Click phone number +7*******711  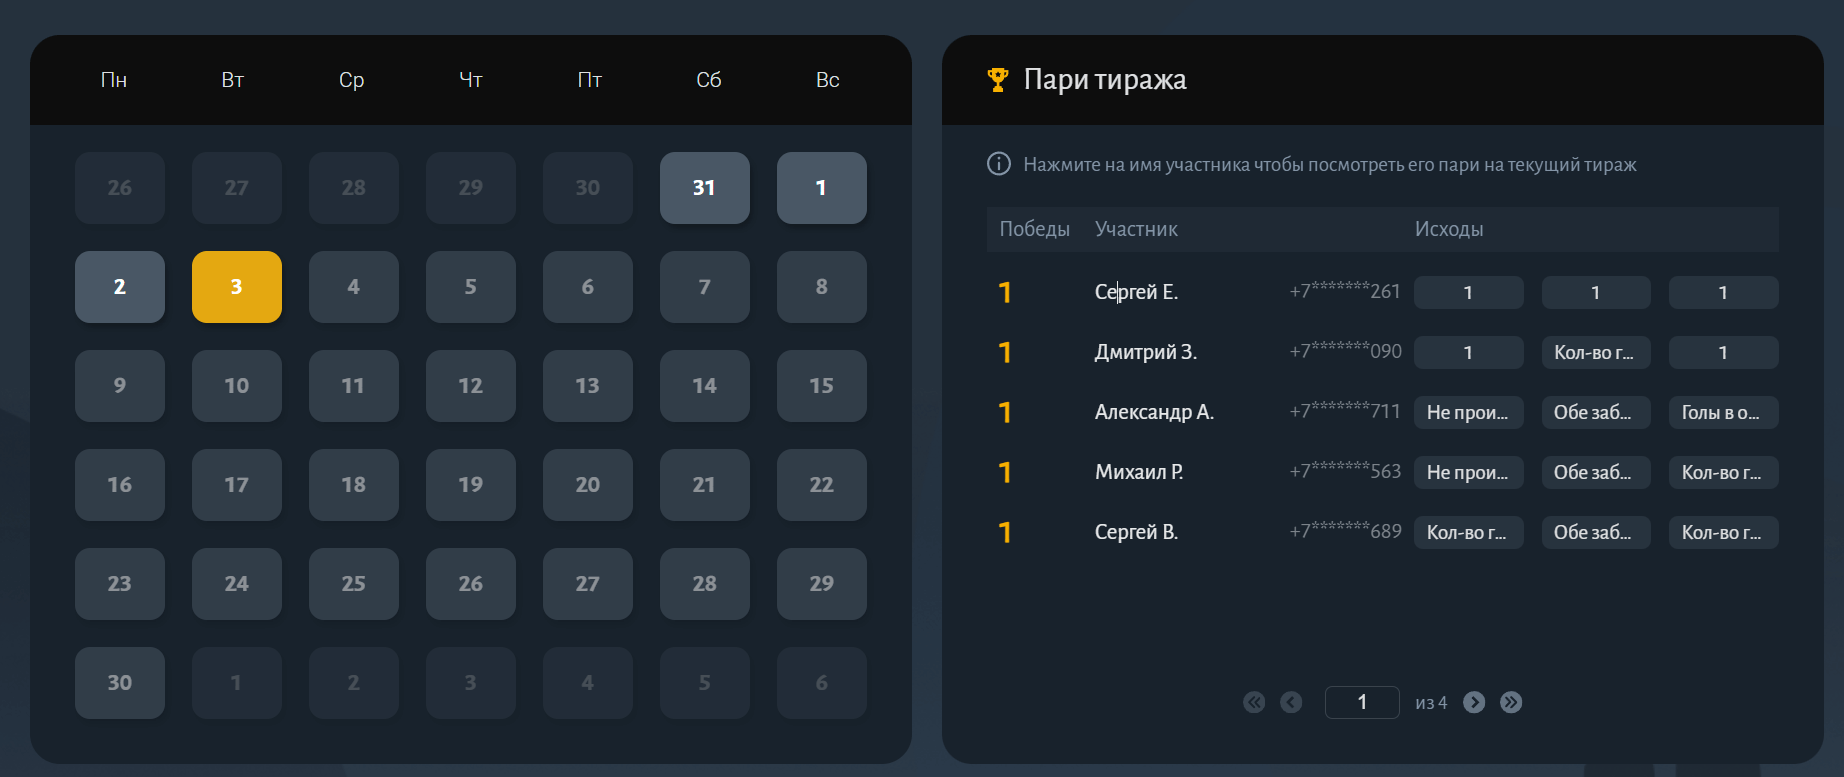pos(1345,411)
